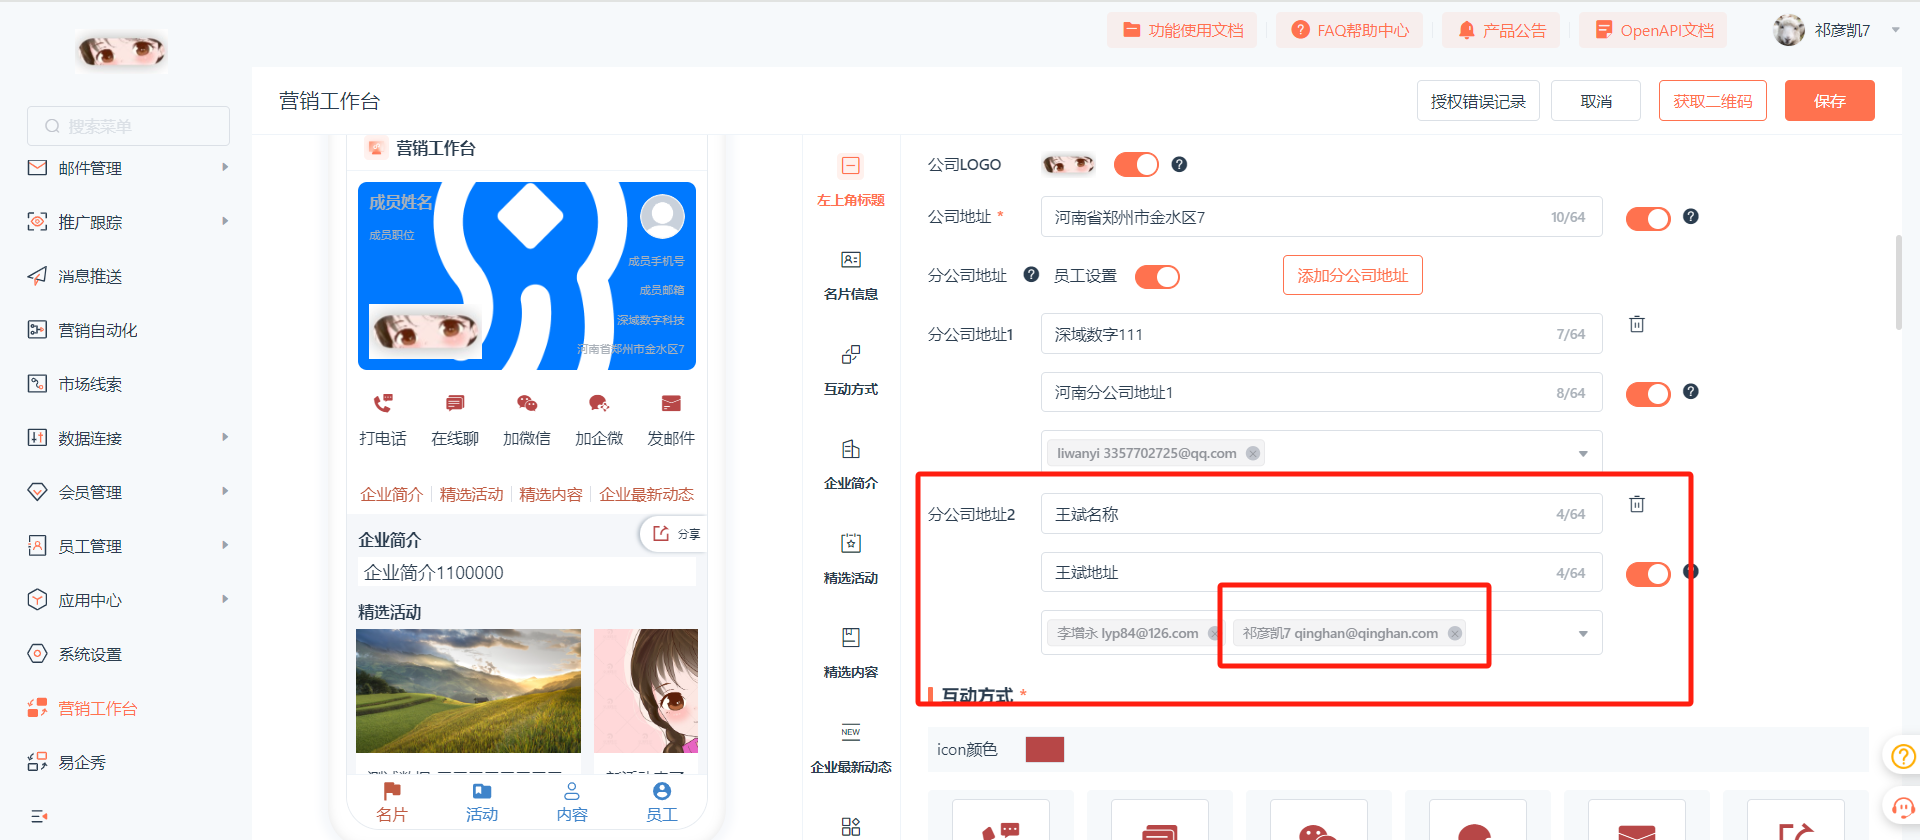Remove liwanyi tag with x
This screenshot has width=1920, height=840.
(1253, 453)
